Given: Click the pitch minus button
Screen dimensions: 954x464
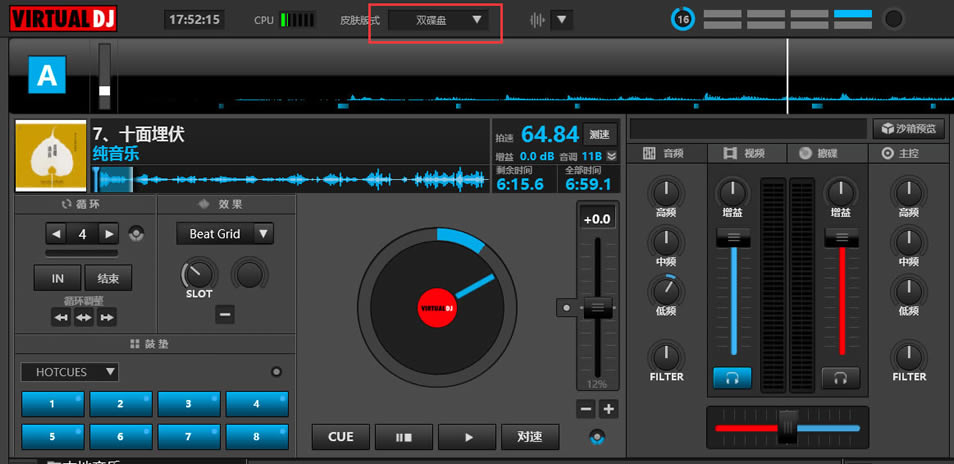Looking at the screenshot, I should (586, 409).
